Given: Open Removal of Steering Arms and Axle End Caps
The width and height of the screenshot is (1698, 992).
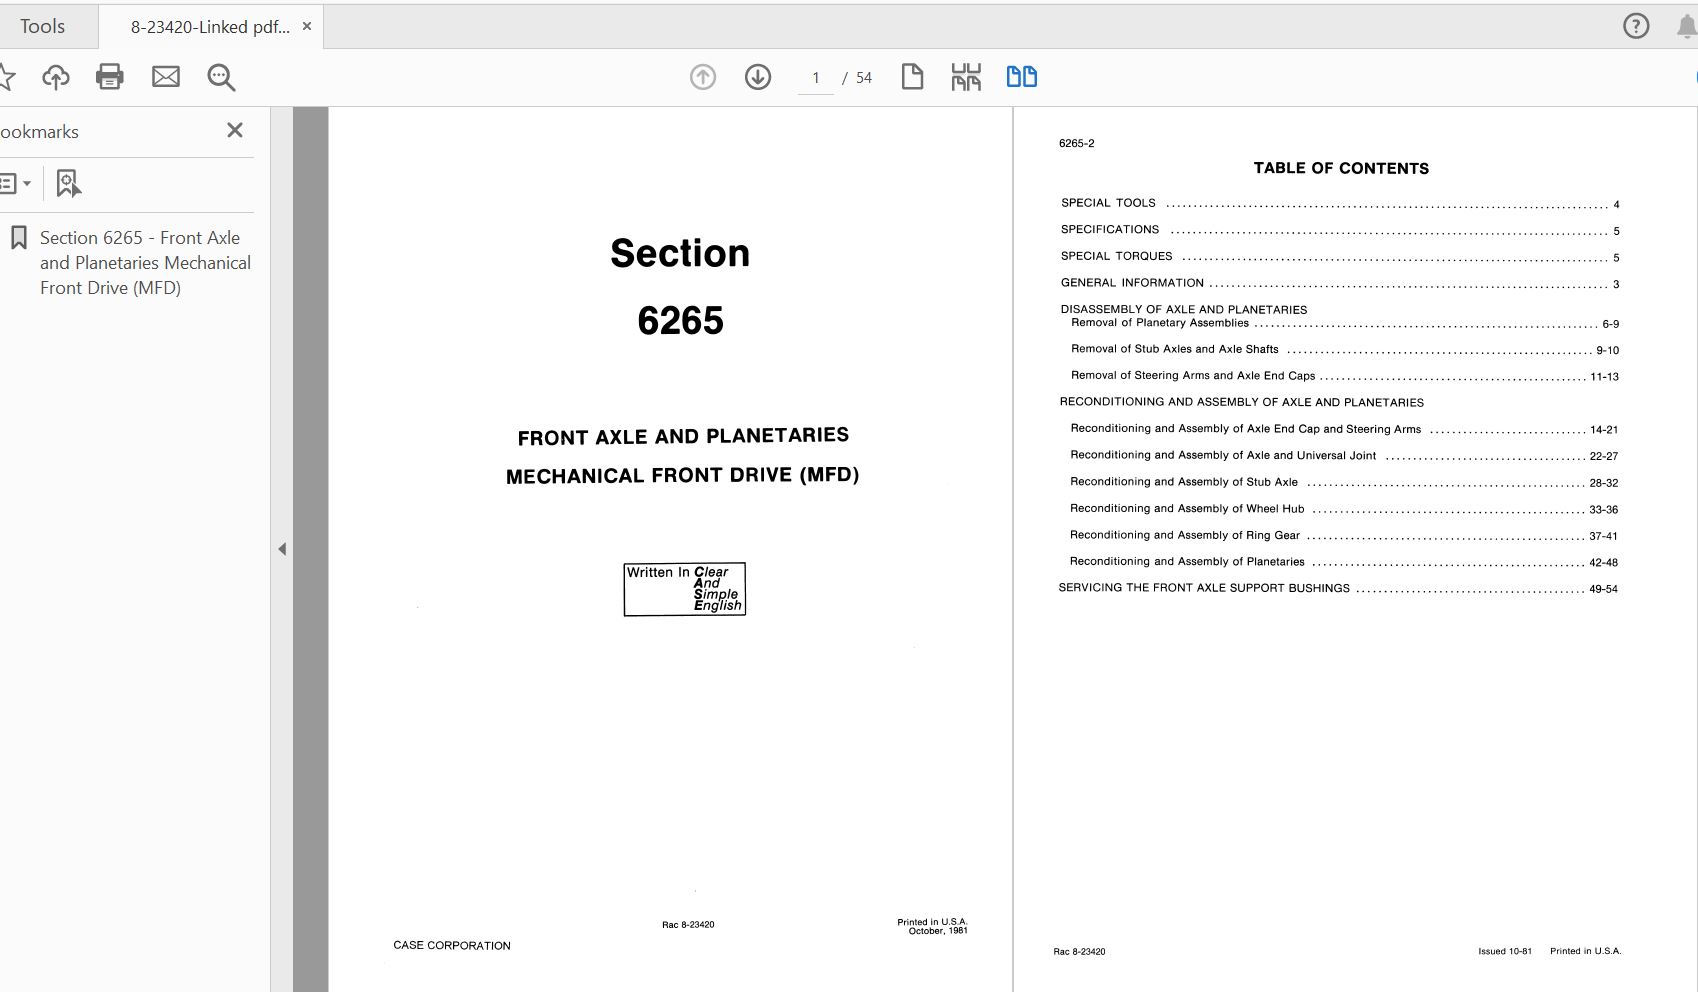Looking at the screenshot, I should click(x=1345, y=376).
